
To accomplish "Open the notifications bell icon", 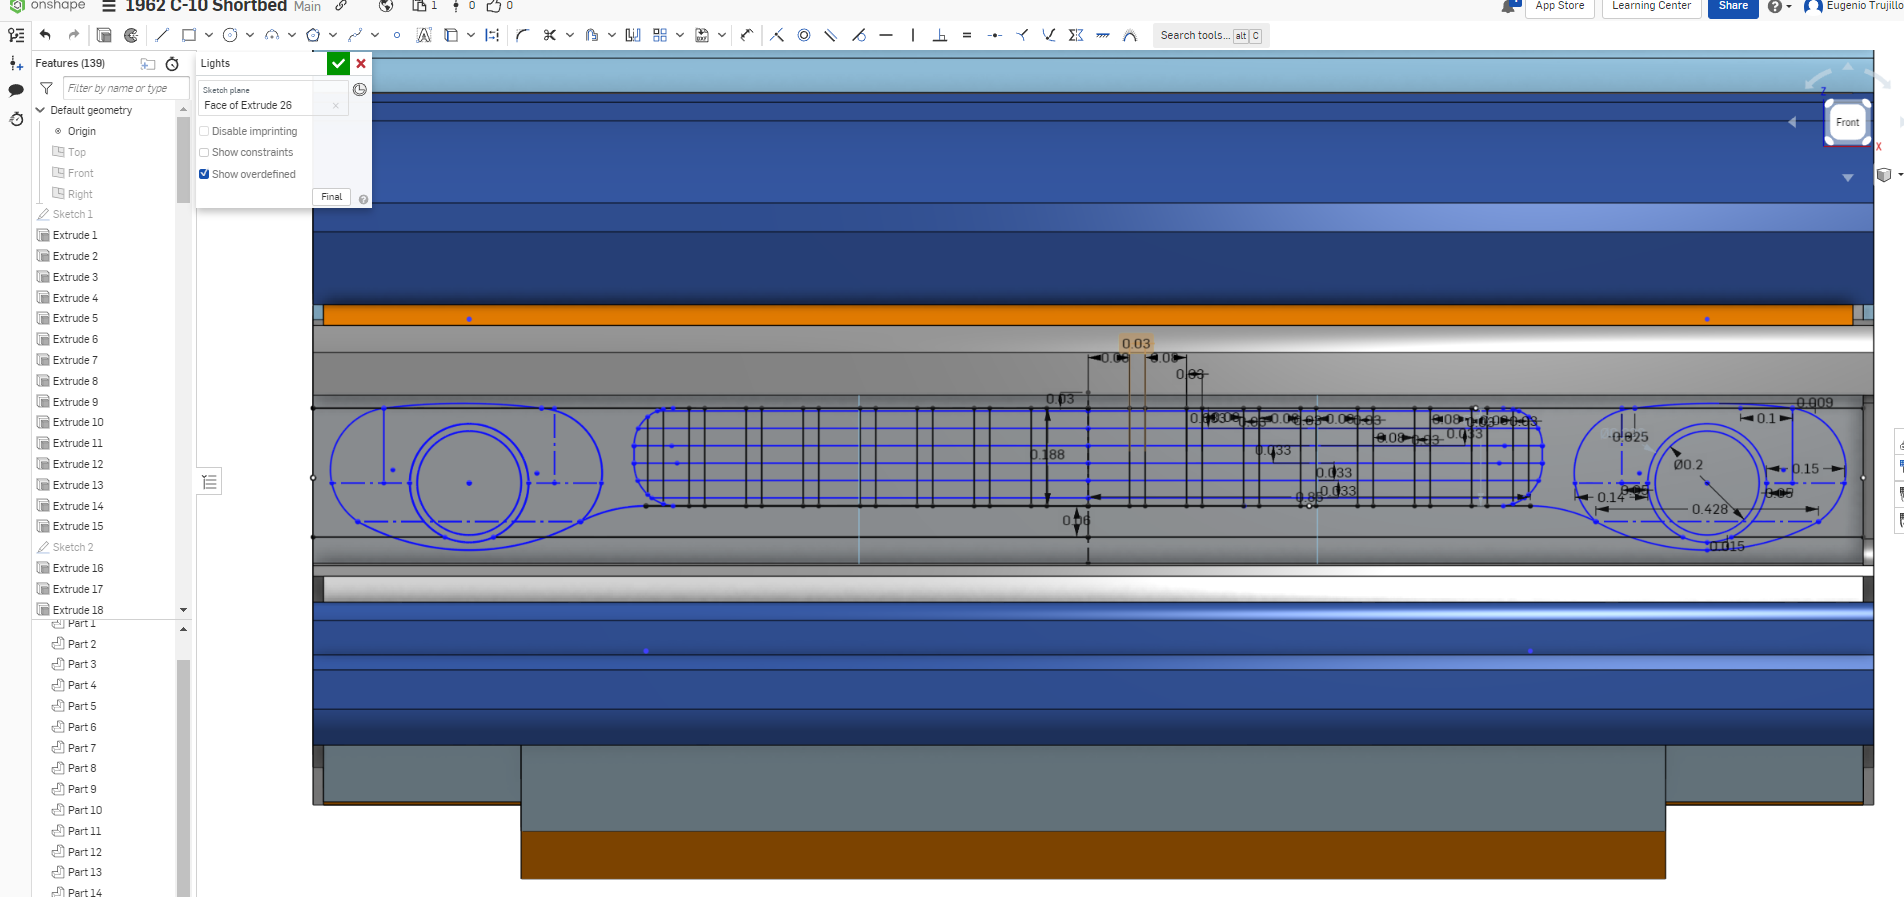I will 1510,6.
